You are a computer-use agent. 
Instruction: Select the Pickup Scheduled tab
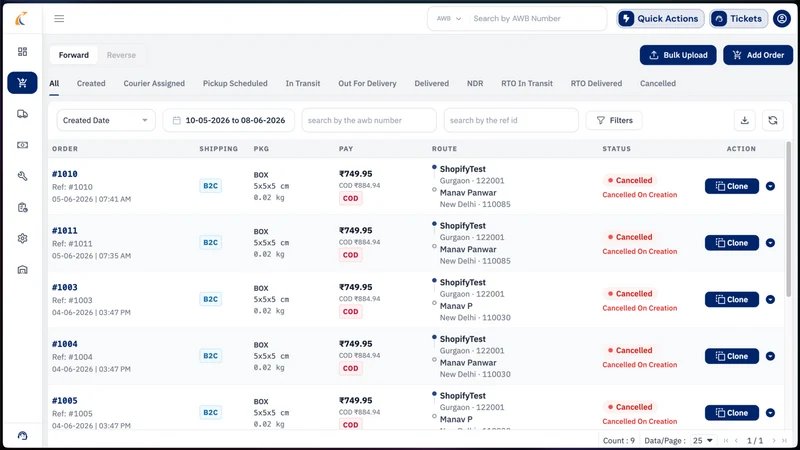pos(235,84)
